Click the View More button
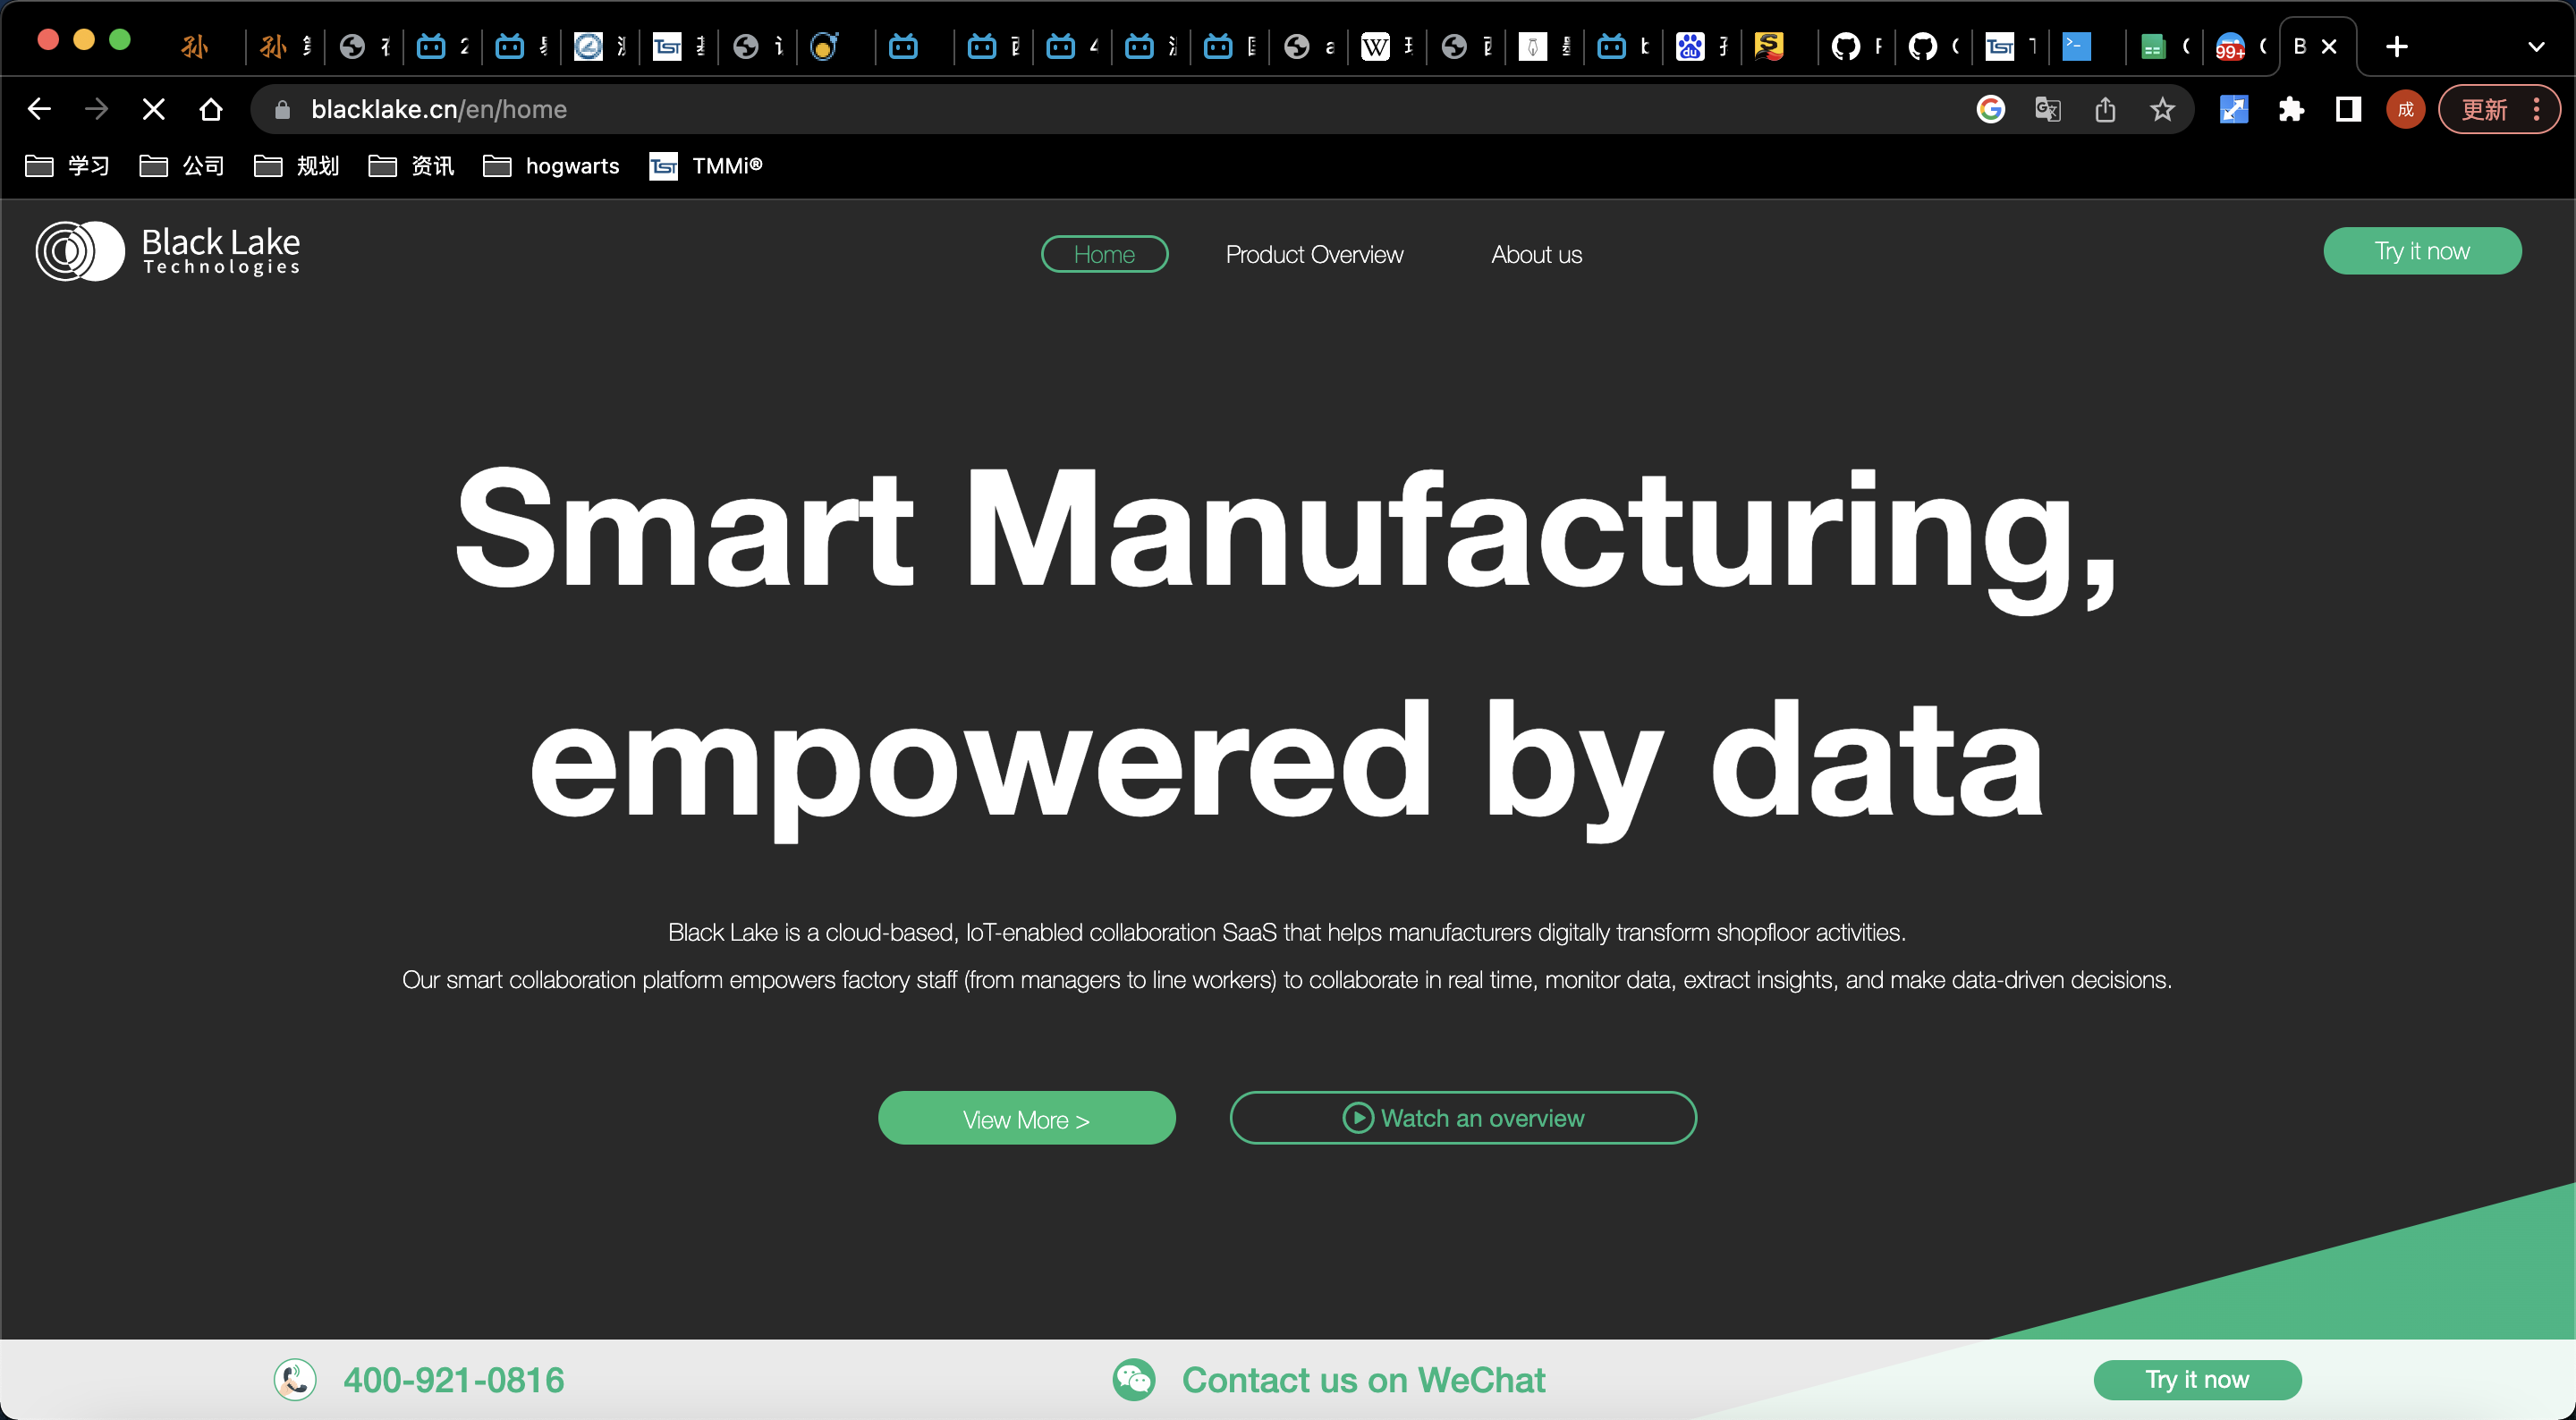This screenshot has width=2576, height=1420. [x=1027, y=1118]
